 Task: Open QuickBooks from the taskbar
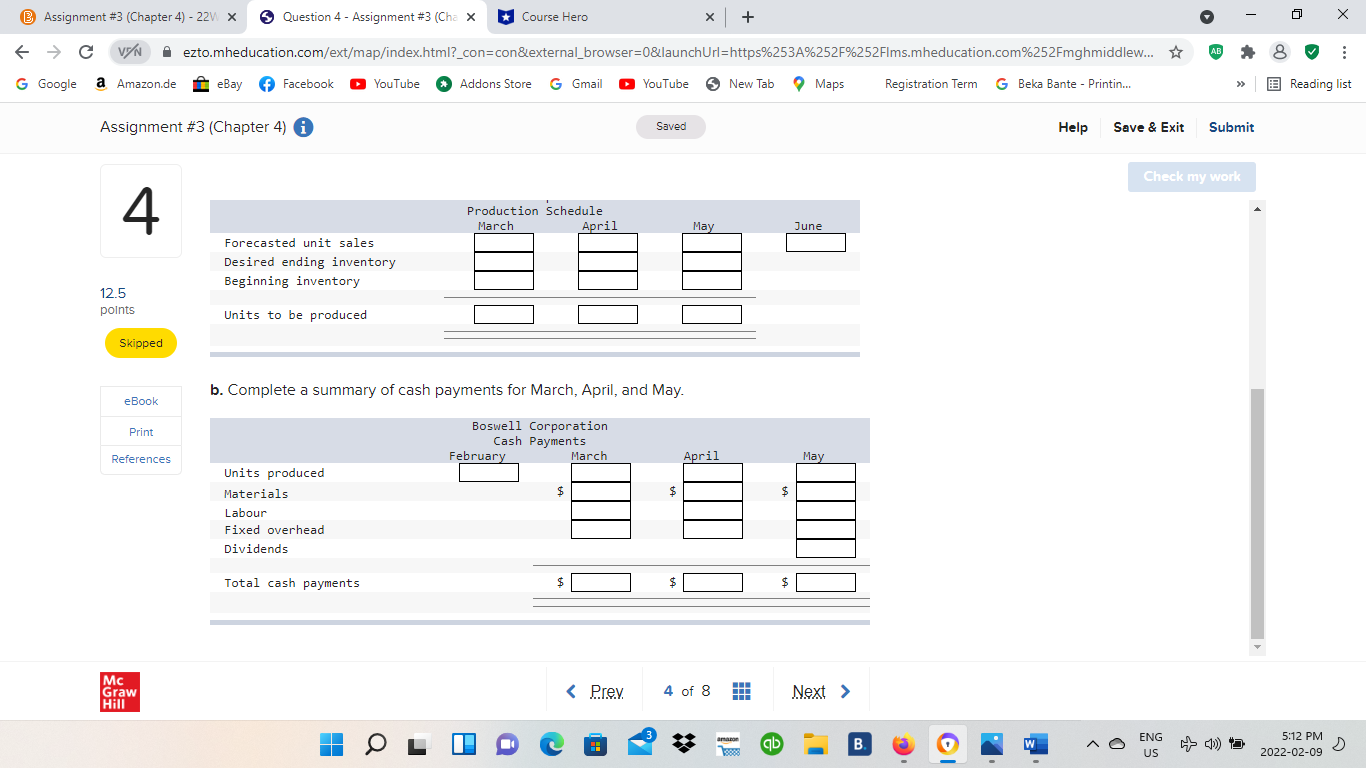[771, 744]
